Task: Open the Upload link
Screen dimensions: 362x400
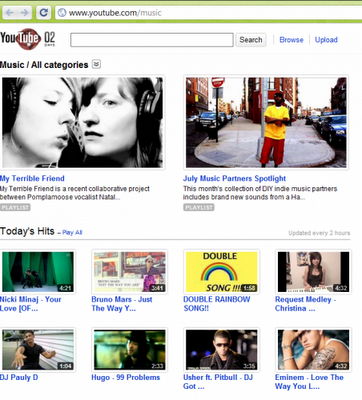Action: pos(326,40)
